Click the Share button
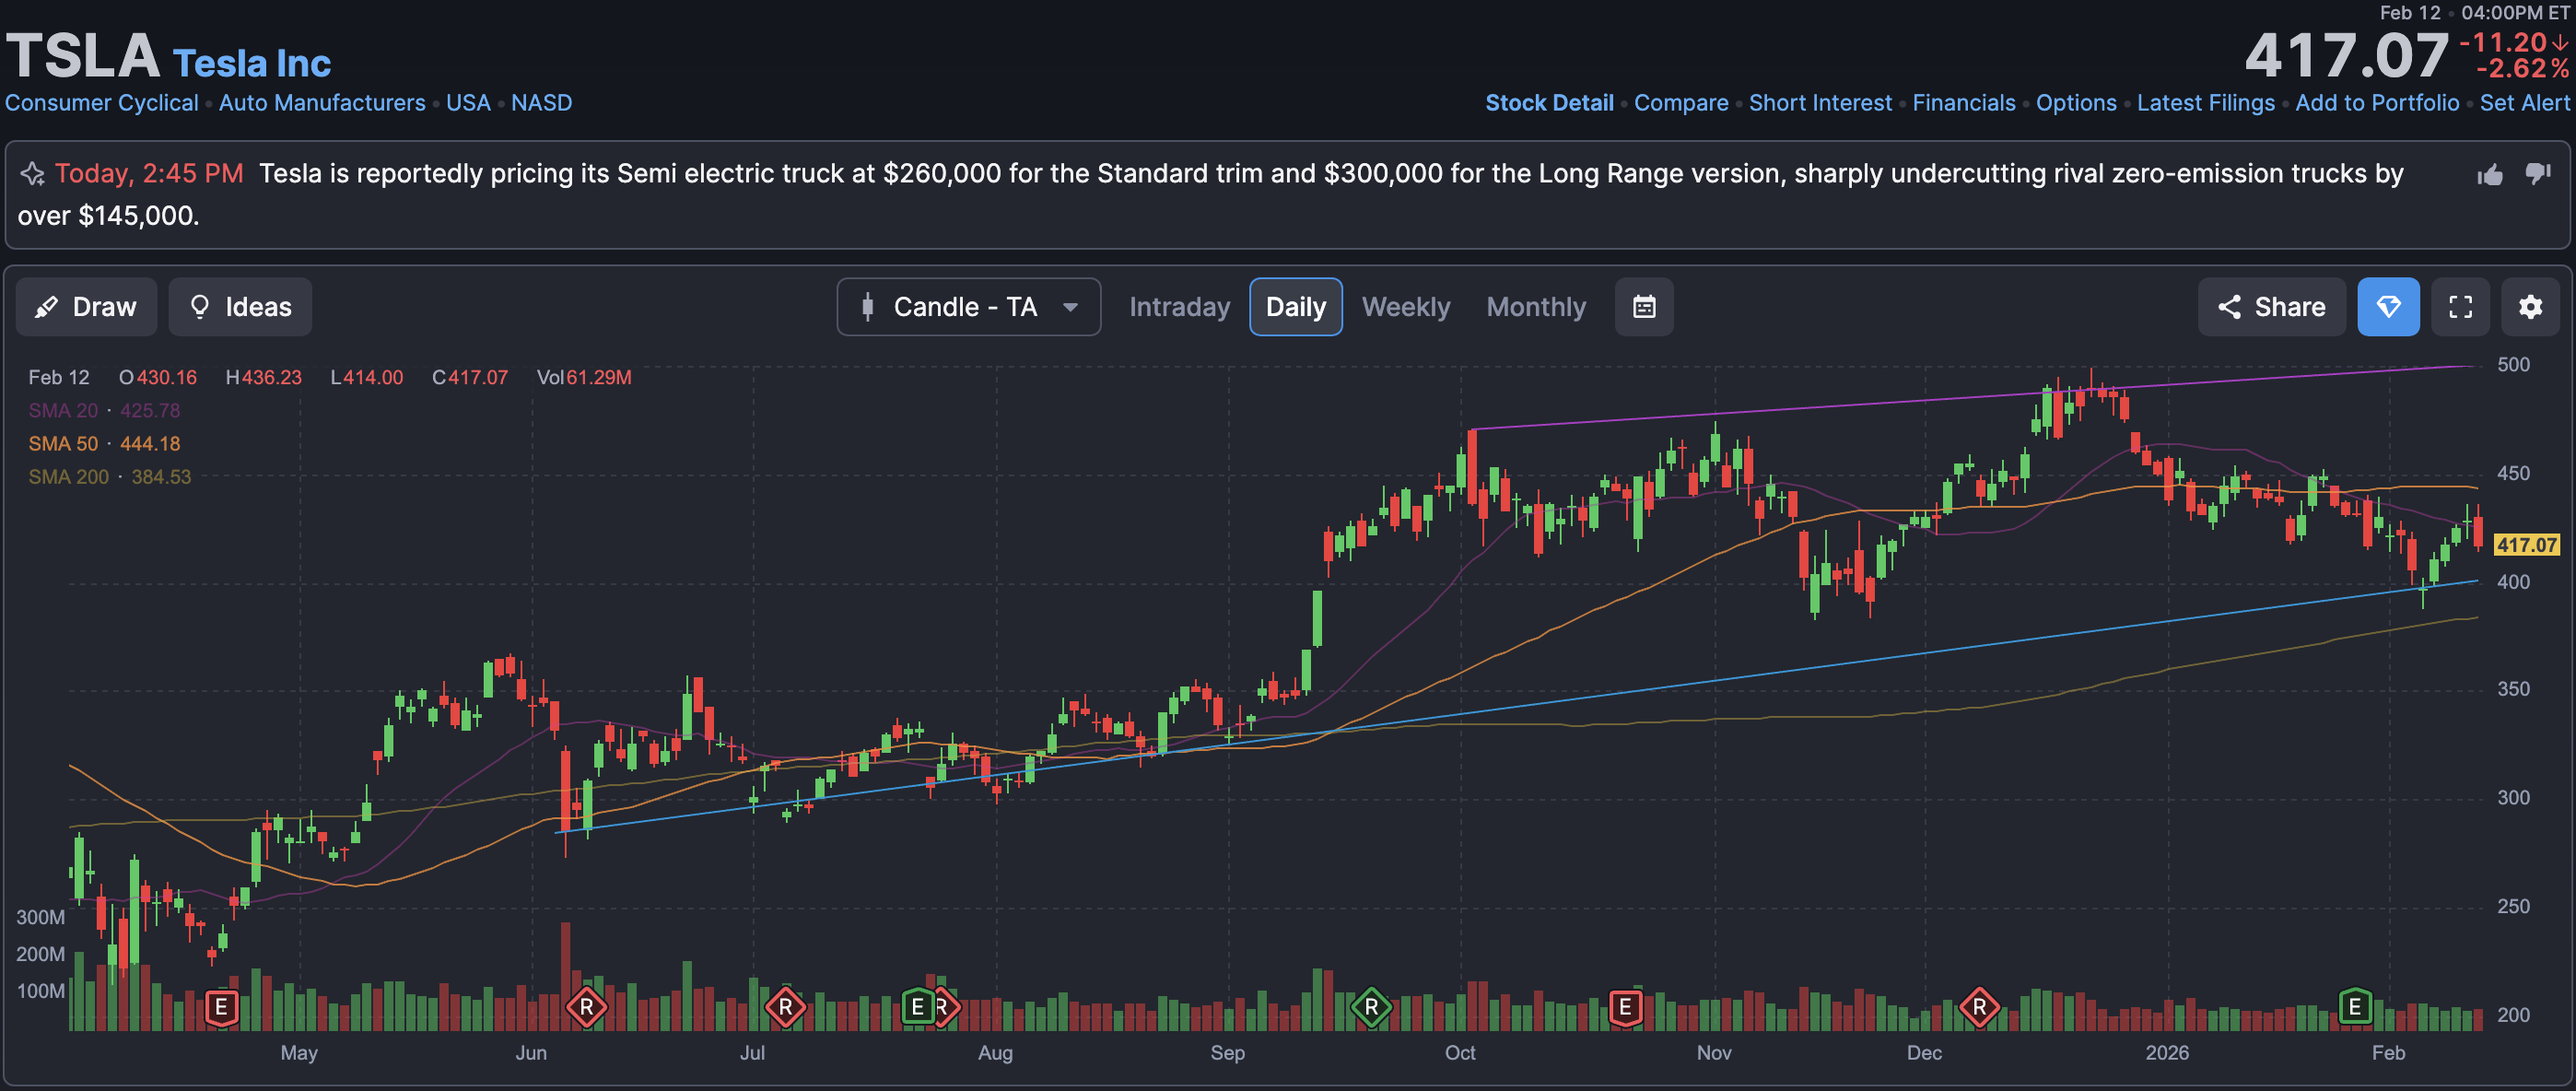Image resolution: width=2576 pixels, height=1091 pixels. click(x=2271, y=307)
